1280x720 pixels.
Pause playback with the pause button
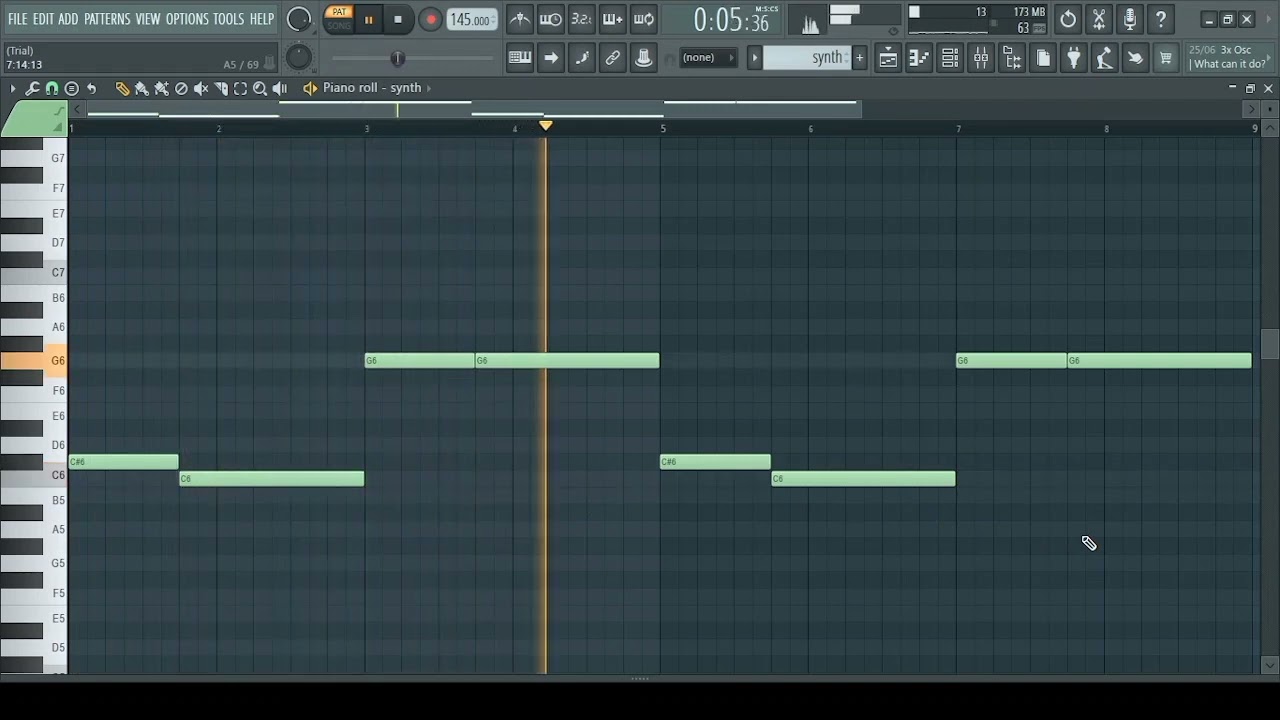[x=368, y=20]
